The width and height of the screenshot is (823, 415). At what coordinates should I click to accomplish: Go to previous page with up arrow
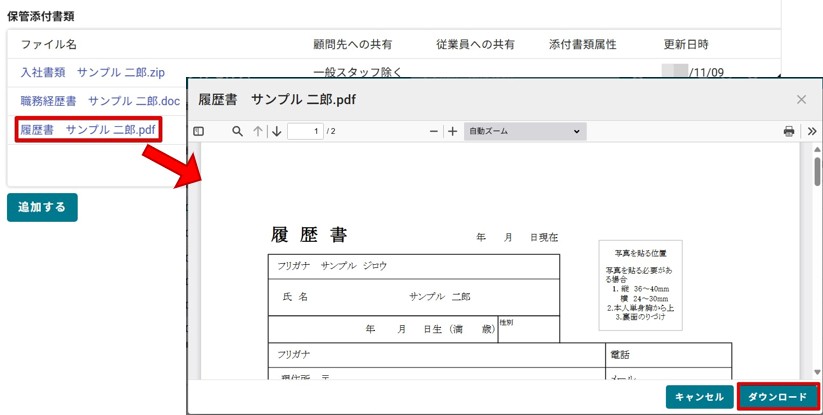coord(258,132)
